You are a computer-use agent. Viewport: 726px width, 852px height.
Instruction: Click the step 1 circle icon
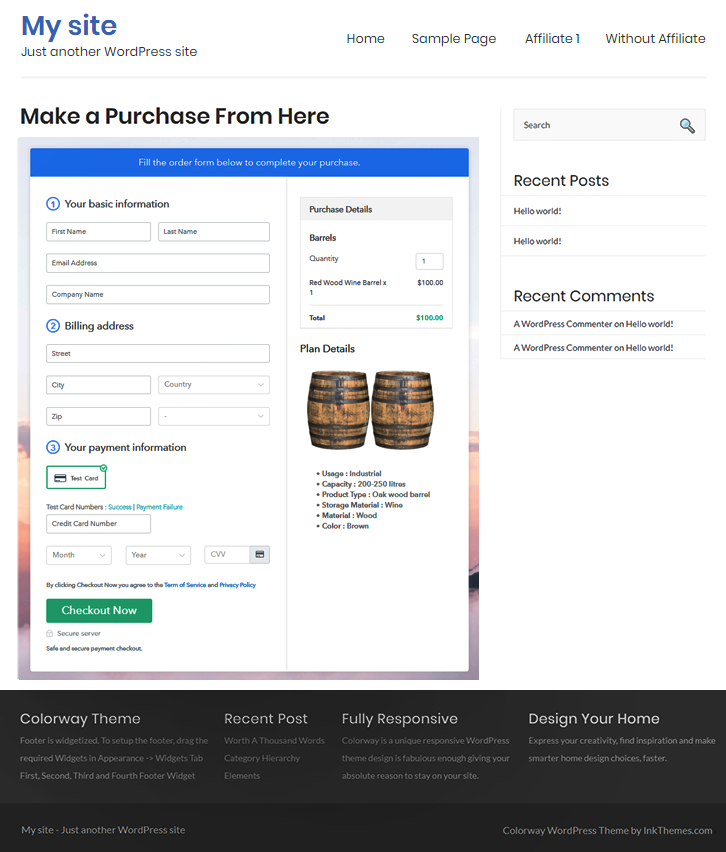coord(53,204)
